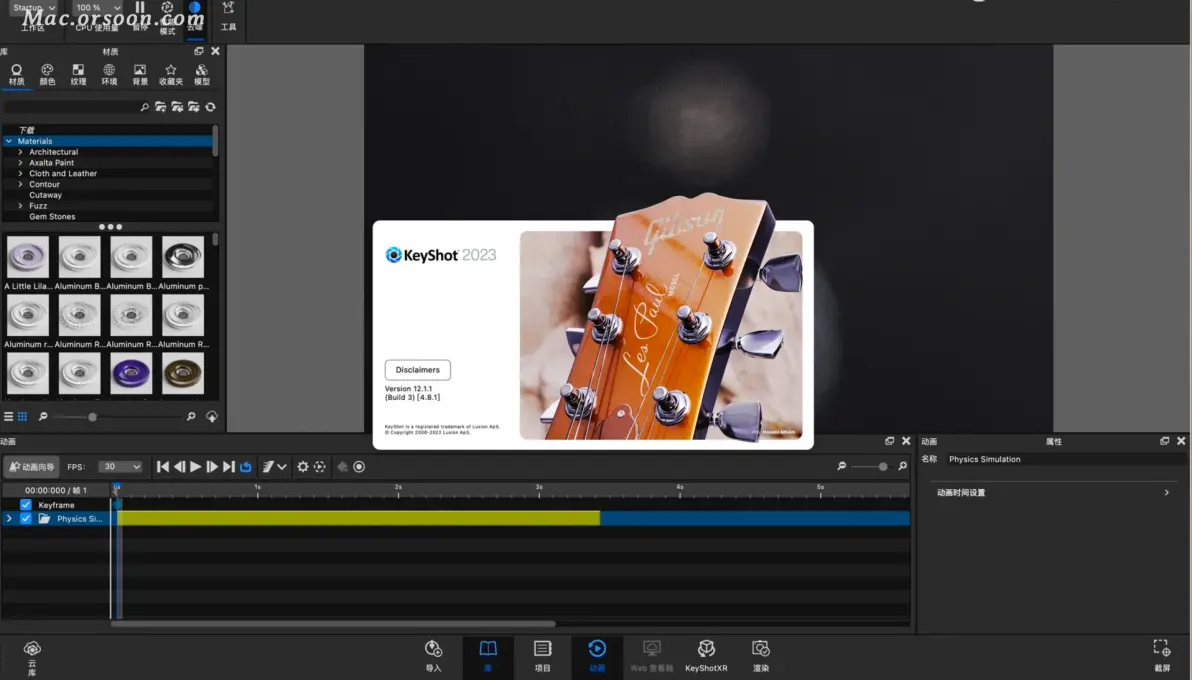Open the Startup workspace dropdown
Screen dimensions: 1192x680
[x=33, y=8]
